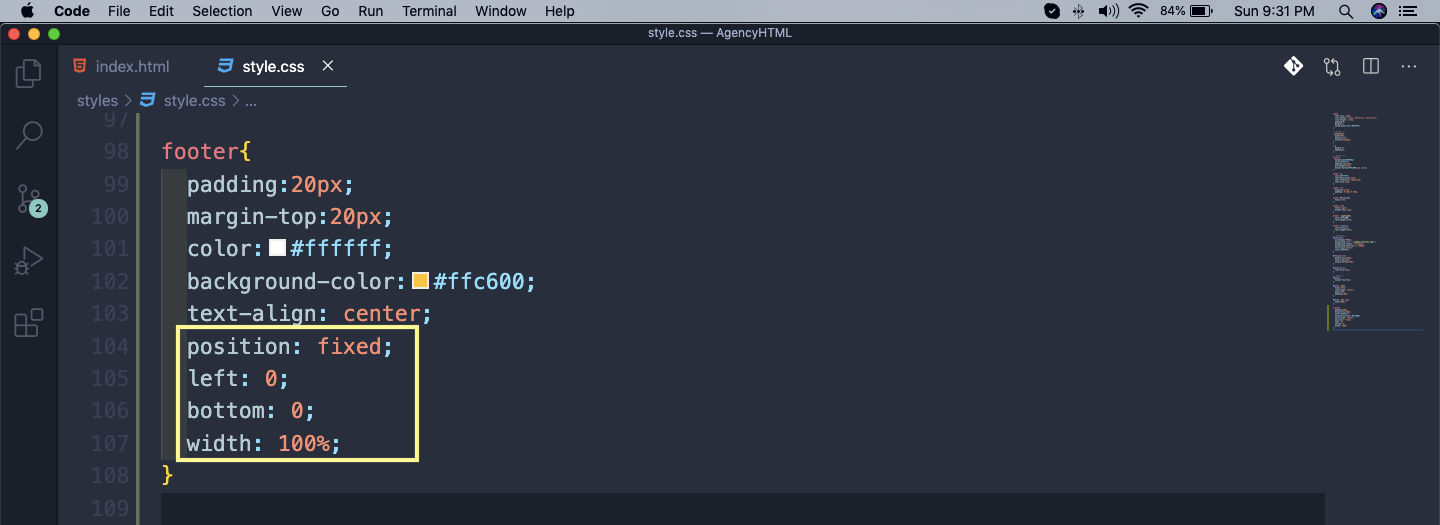1440x525 pixels.
Task: Open the More Actions ellipsis menu
Action: coord(1409,66)
